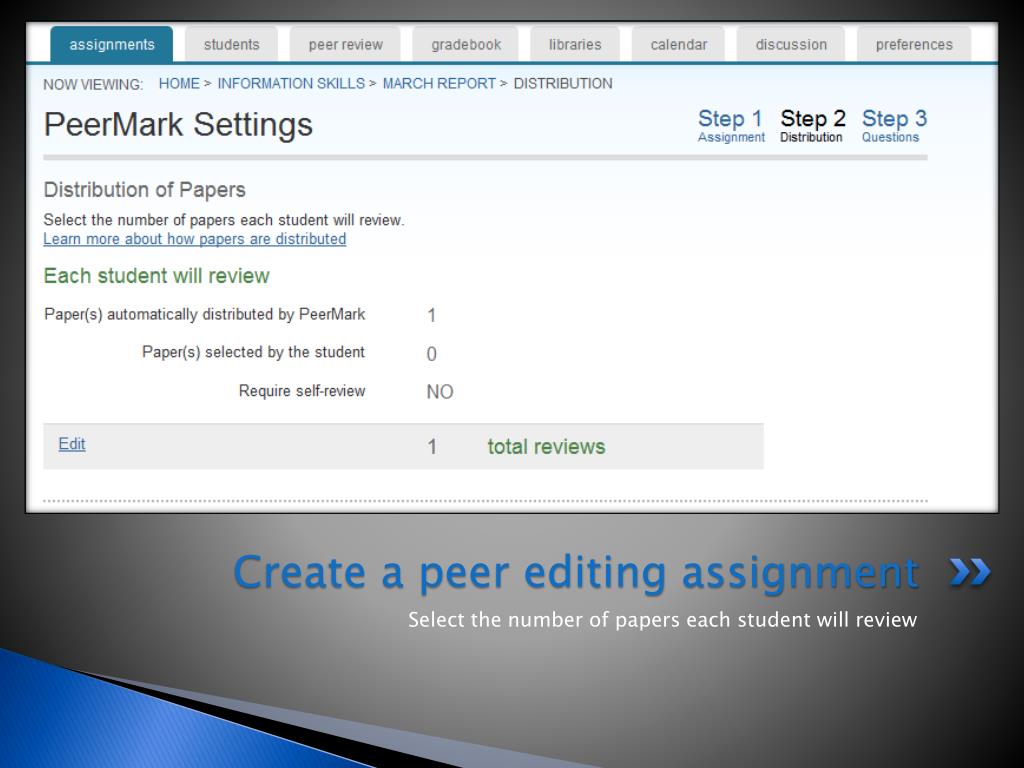1024x768 pixels.
Task: Jump to Step 3 Questions
Action: (894, 125)
